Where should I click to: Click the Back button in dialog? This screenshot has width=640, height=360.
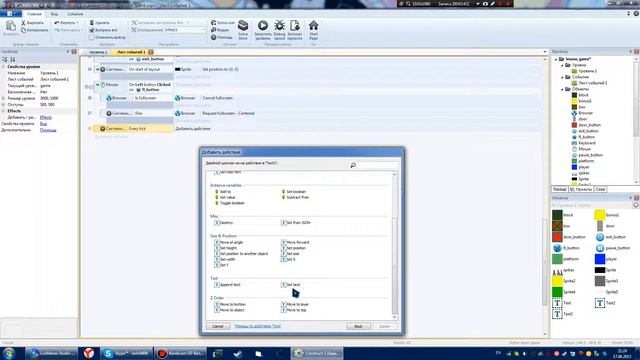tap(358, 326)
